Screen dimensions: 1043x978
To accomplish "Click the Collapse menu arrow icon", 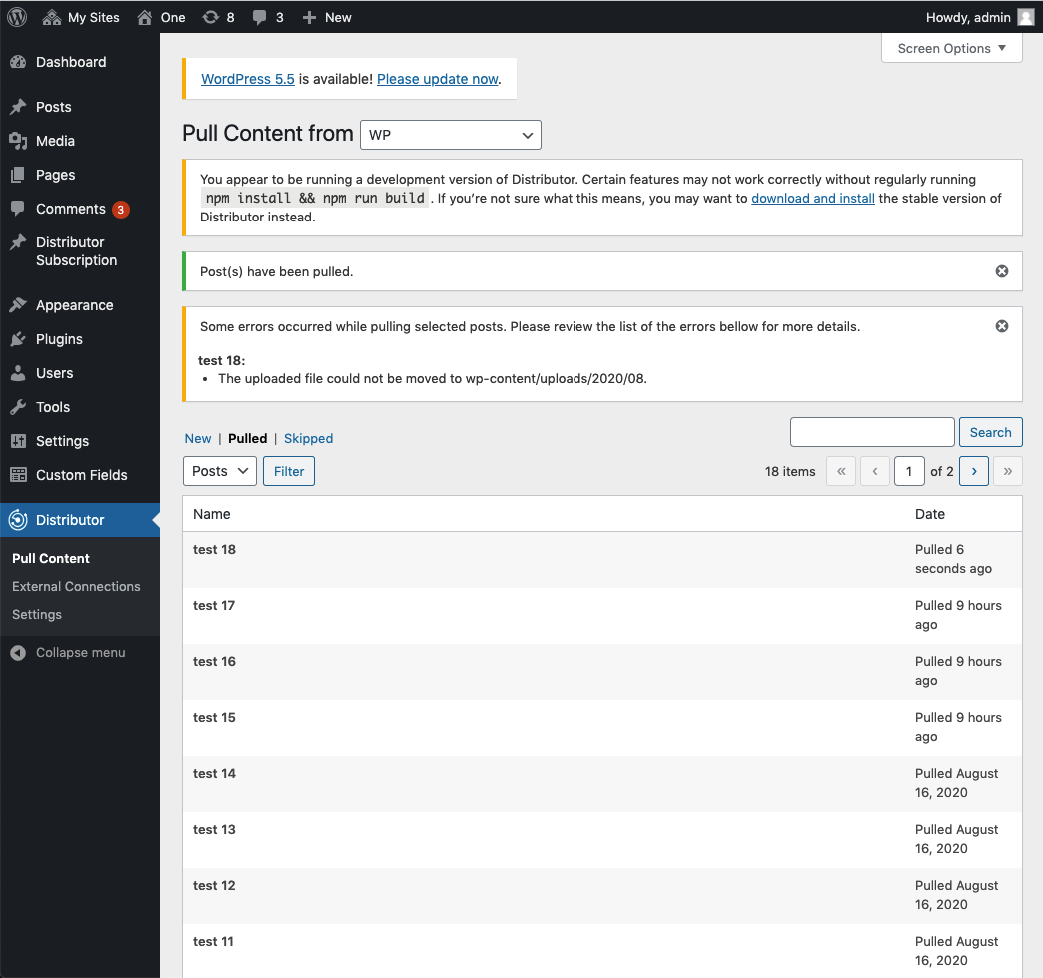I will tap(18, 653).
